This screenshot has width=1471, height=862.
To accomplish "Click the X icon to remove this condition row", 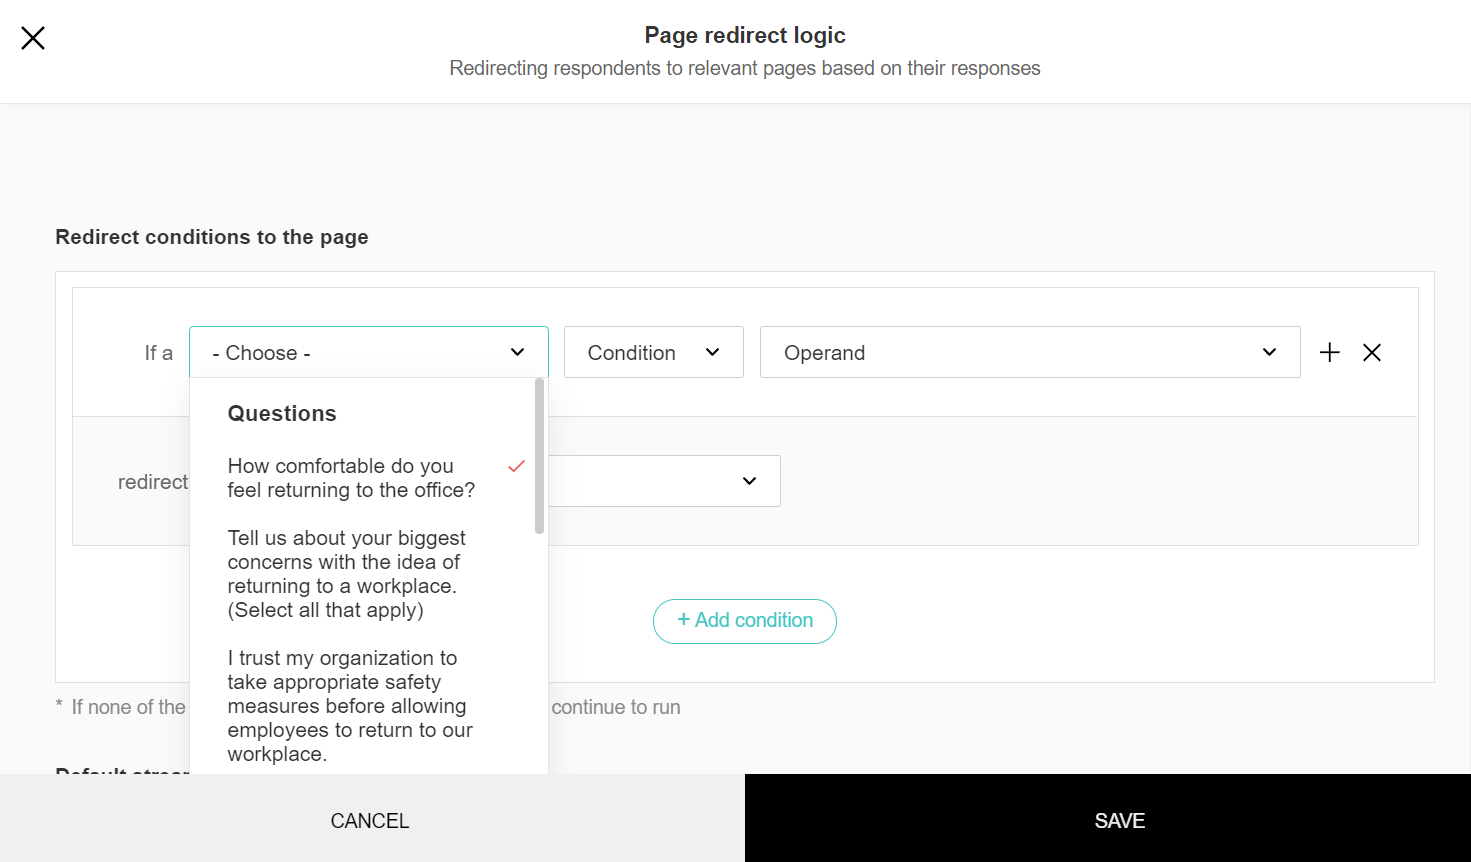I will 1371,352.
